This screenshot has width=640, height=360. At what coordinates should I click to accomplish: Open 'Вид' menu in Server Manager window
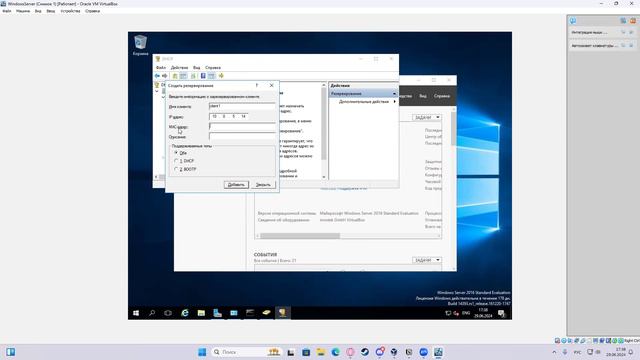point(423,96)
